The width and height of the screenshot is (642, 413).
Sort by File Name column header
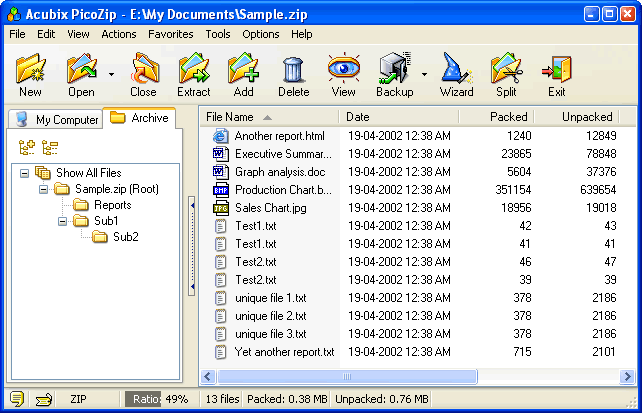pos(269,117)
